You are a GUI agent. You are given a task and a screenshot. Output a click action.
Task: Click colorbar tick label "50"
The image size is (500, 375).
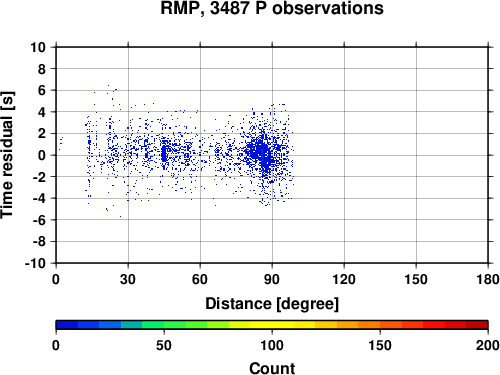[164, 345]
